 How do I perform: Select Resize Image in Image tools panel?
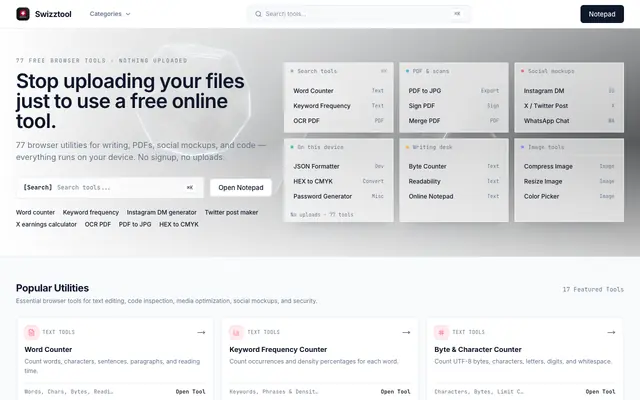tap(569, 181)
